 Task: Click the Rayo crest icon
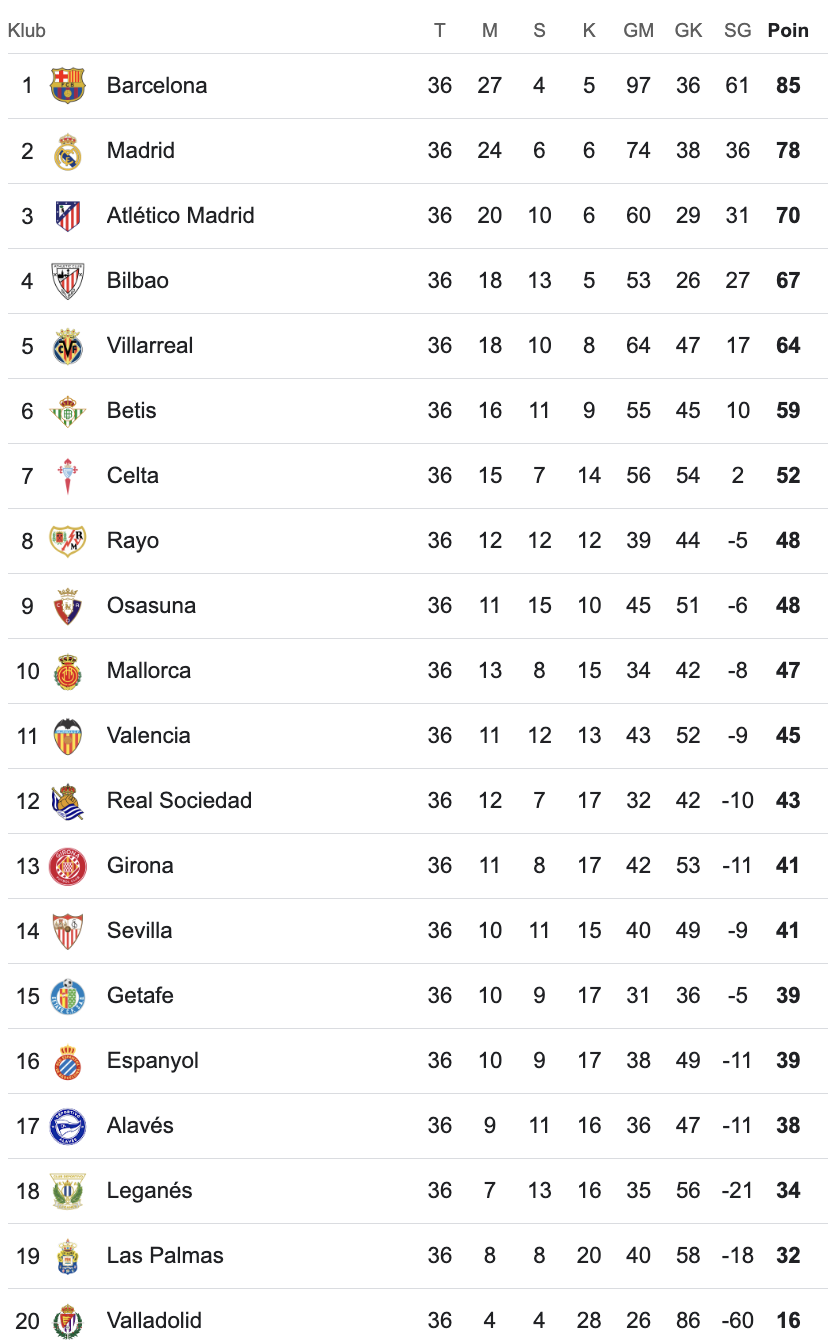pyautogui.click(x=68, y=541)
